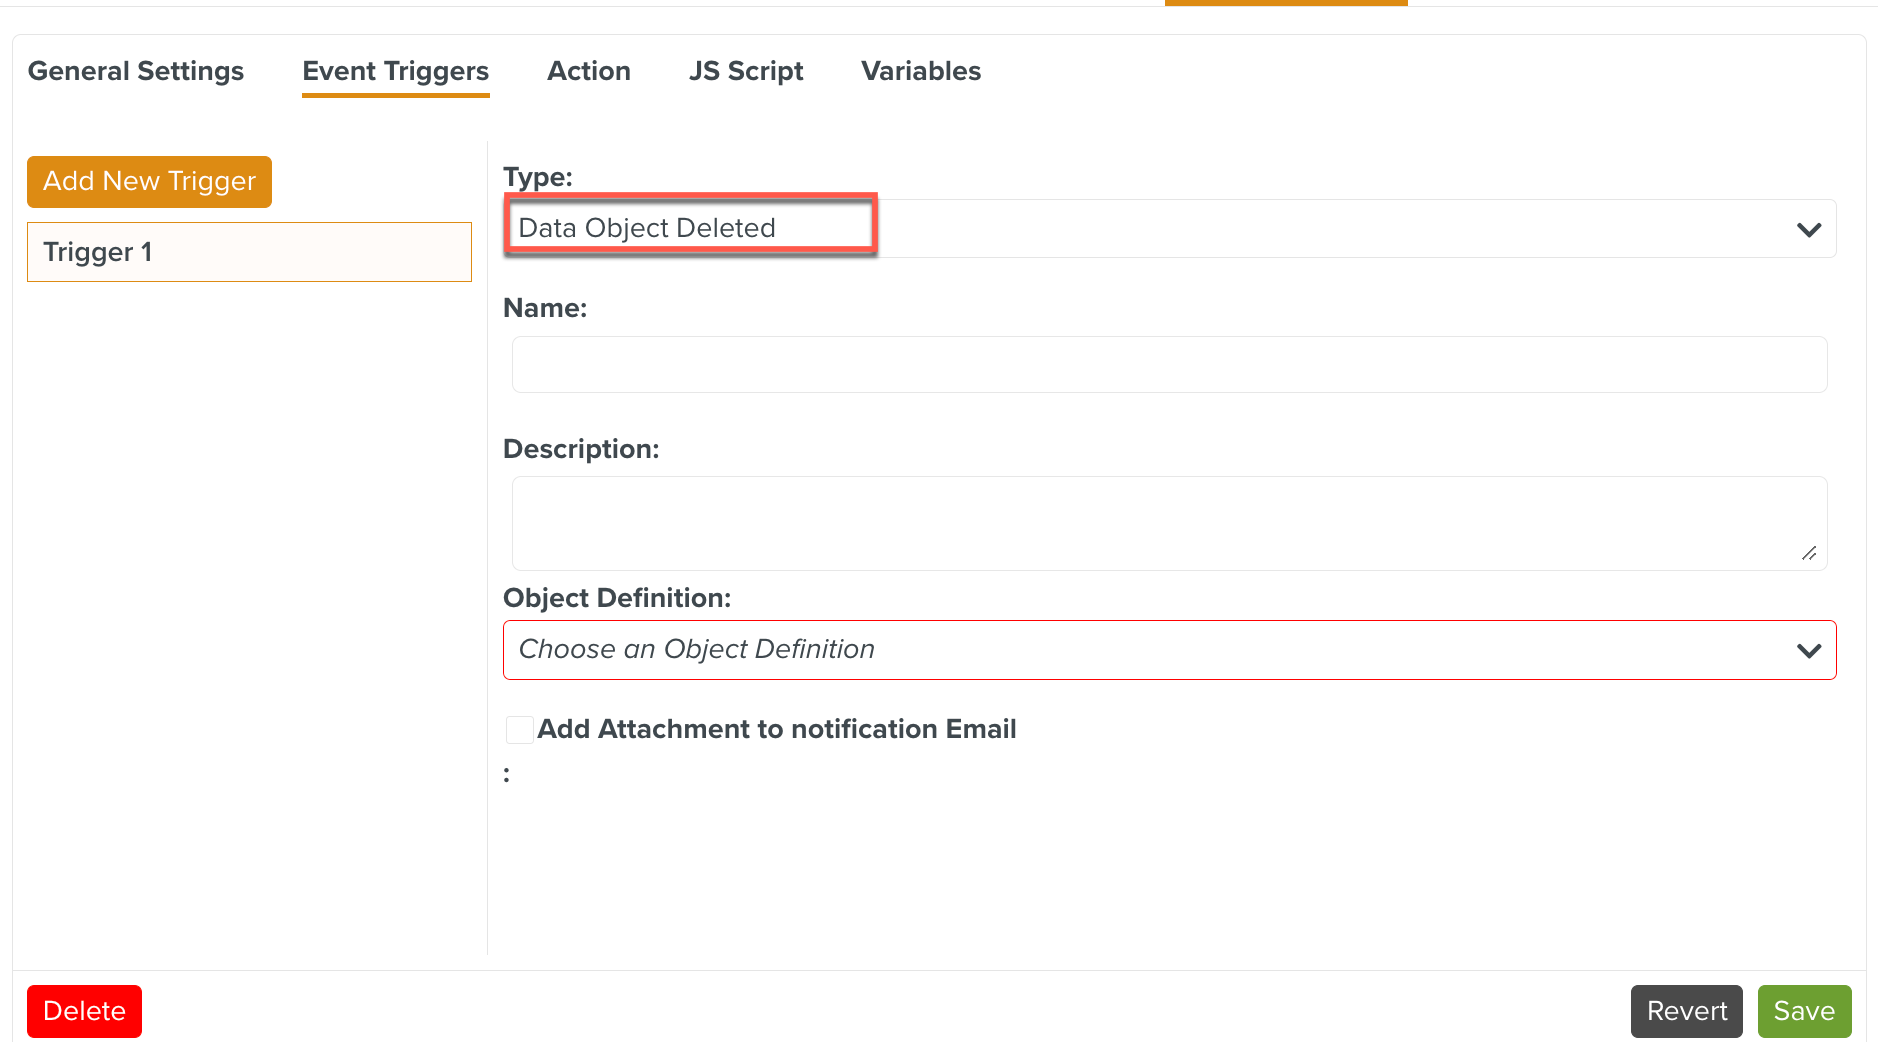Click the Add Attachment to notification Email label
The image size is (1878, 1042).
click(x=776, y=729)
